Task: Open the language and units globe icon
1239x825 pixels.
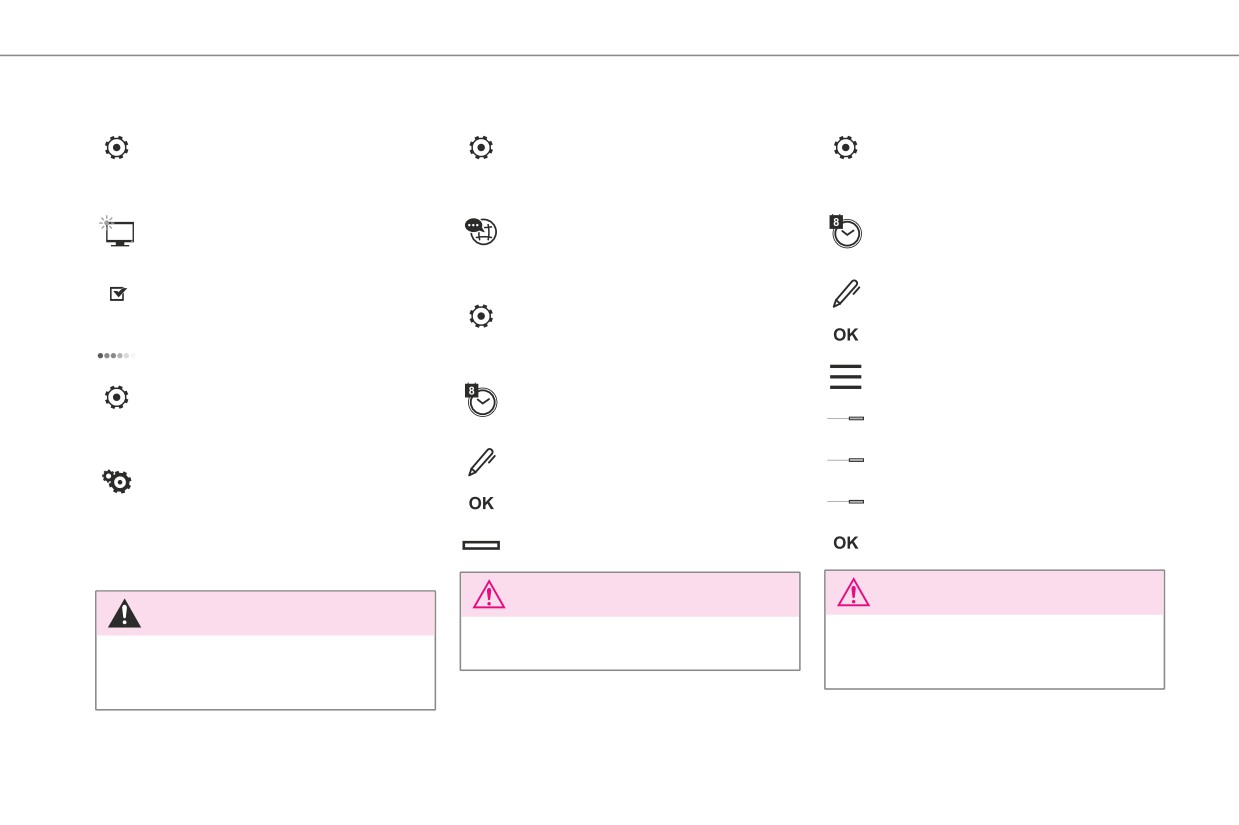Action: [481, 231]
